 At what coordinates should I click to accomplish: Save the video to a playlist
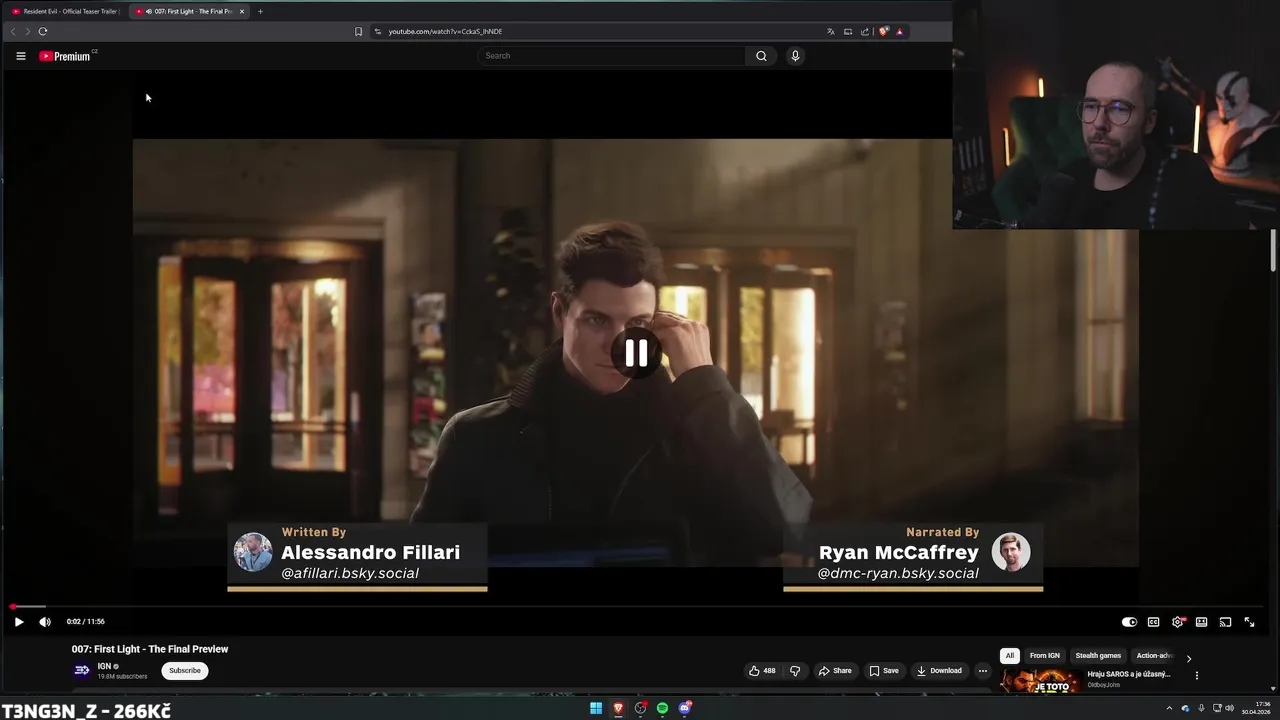pyautogui.click(x=884, y=671)
